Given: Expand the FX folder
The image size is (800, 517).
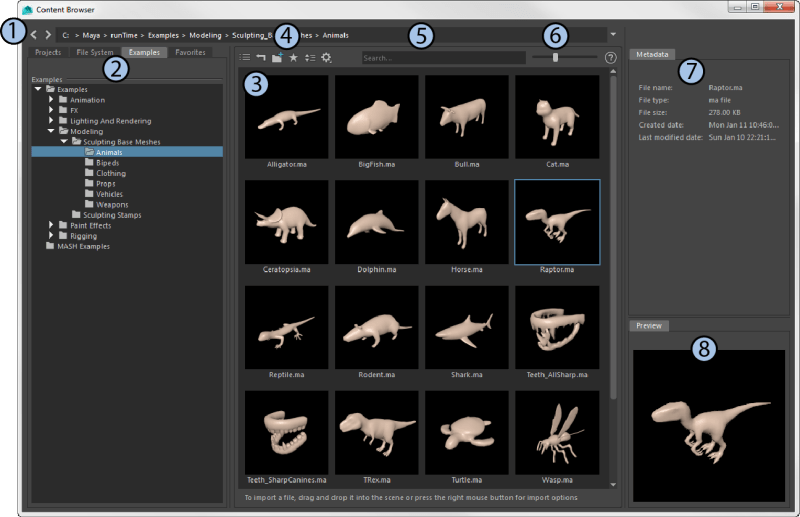Looking at the screenshot, I should pos(51,110).
